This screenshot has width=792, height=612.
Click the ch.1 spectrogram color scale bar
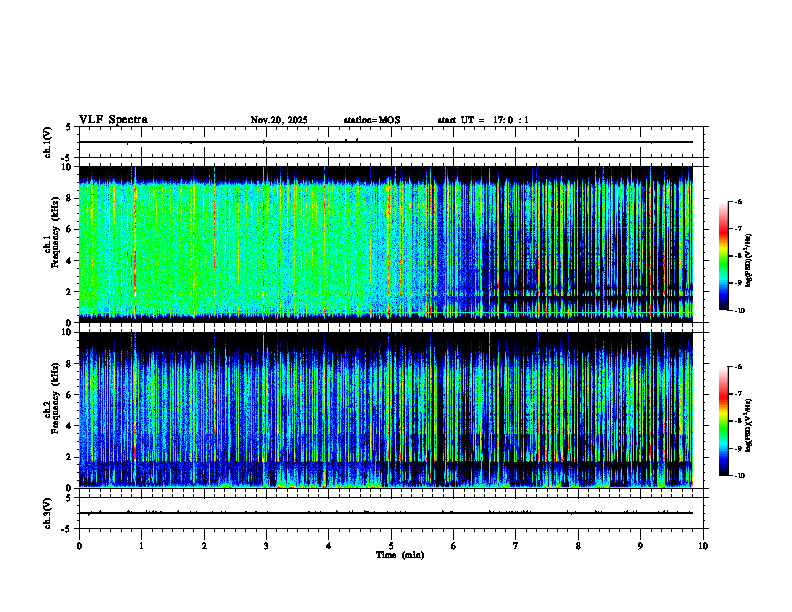(x=724, y=256)
